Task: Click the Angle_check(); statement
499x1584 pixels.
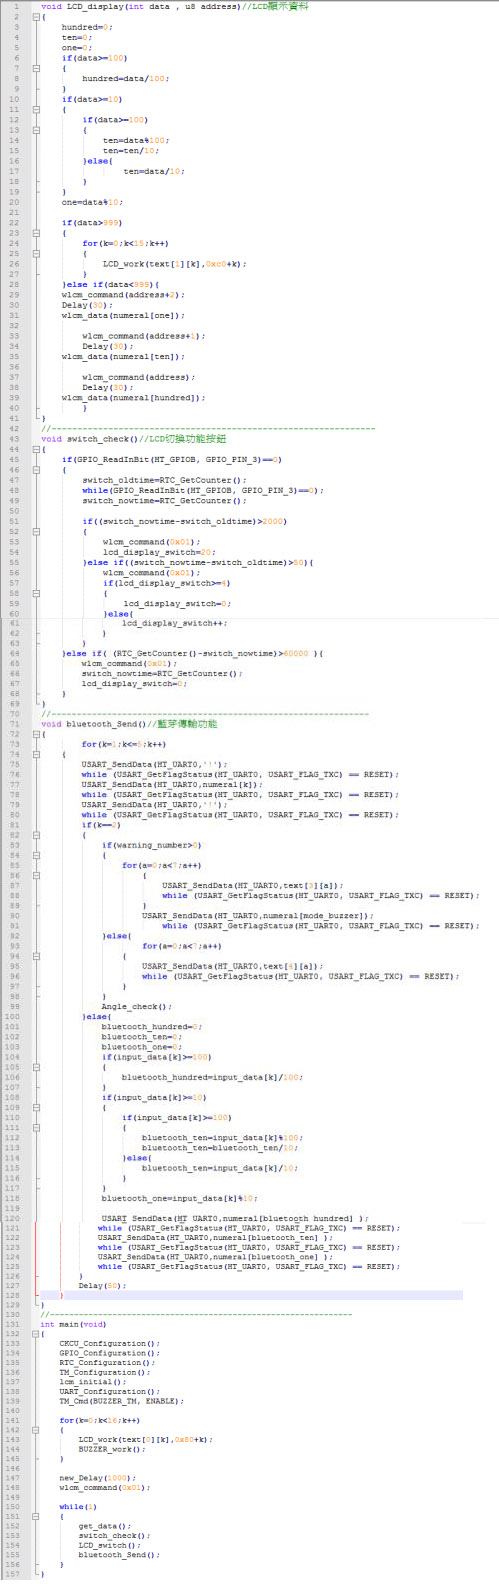Action: [137, 1007]
